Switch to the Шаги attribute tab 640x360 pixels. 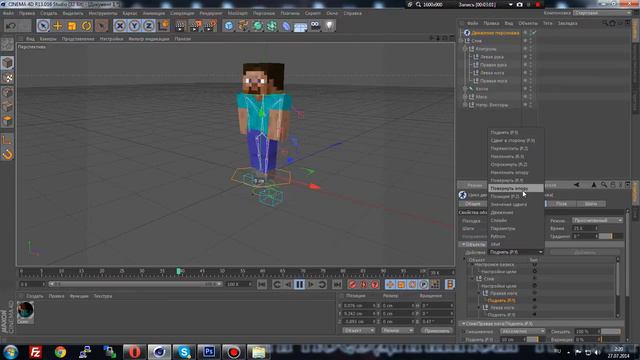[x=591, y=204]
